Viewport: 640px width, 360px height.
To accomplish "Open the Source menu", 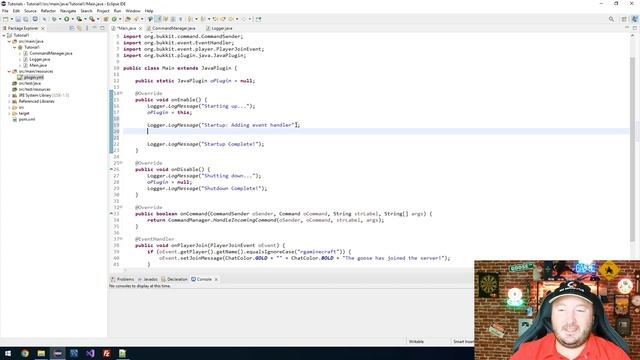I will point(30,11).
